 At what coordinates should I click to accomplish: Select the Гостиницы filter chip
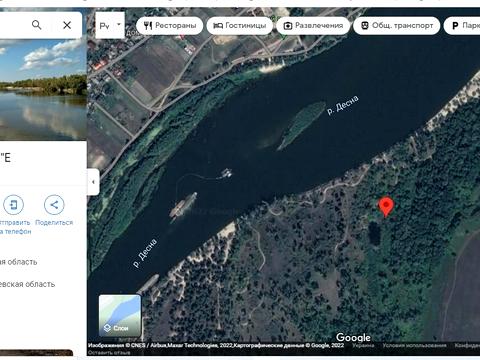coord(240,25)
